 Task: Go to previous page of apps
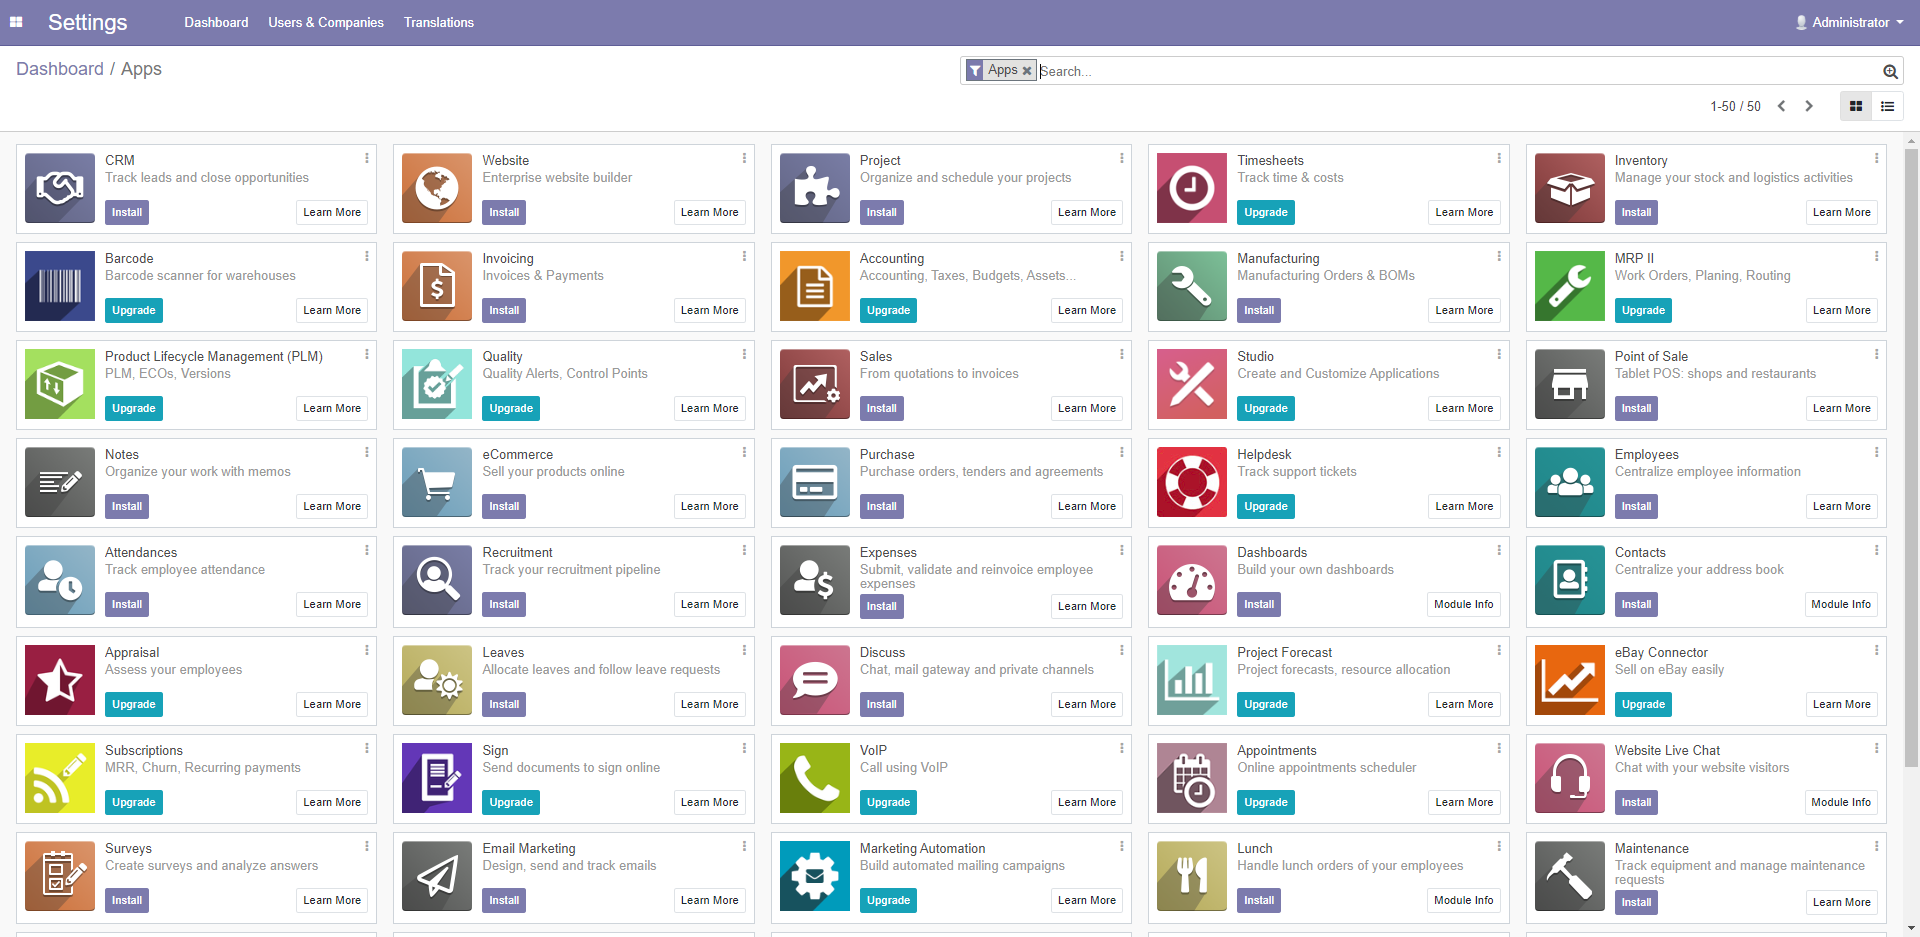coord(1781,106)
